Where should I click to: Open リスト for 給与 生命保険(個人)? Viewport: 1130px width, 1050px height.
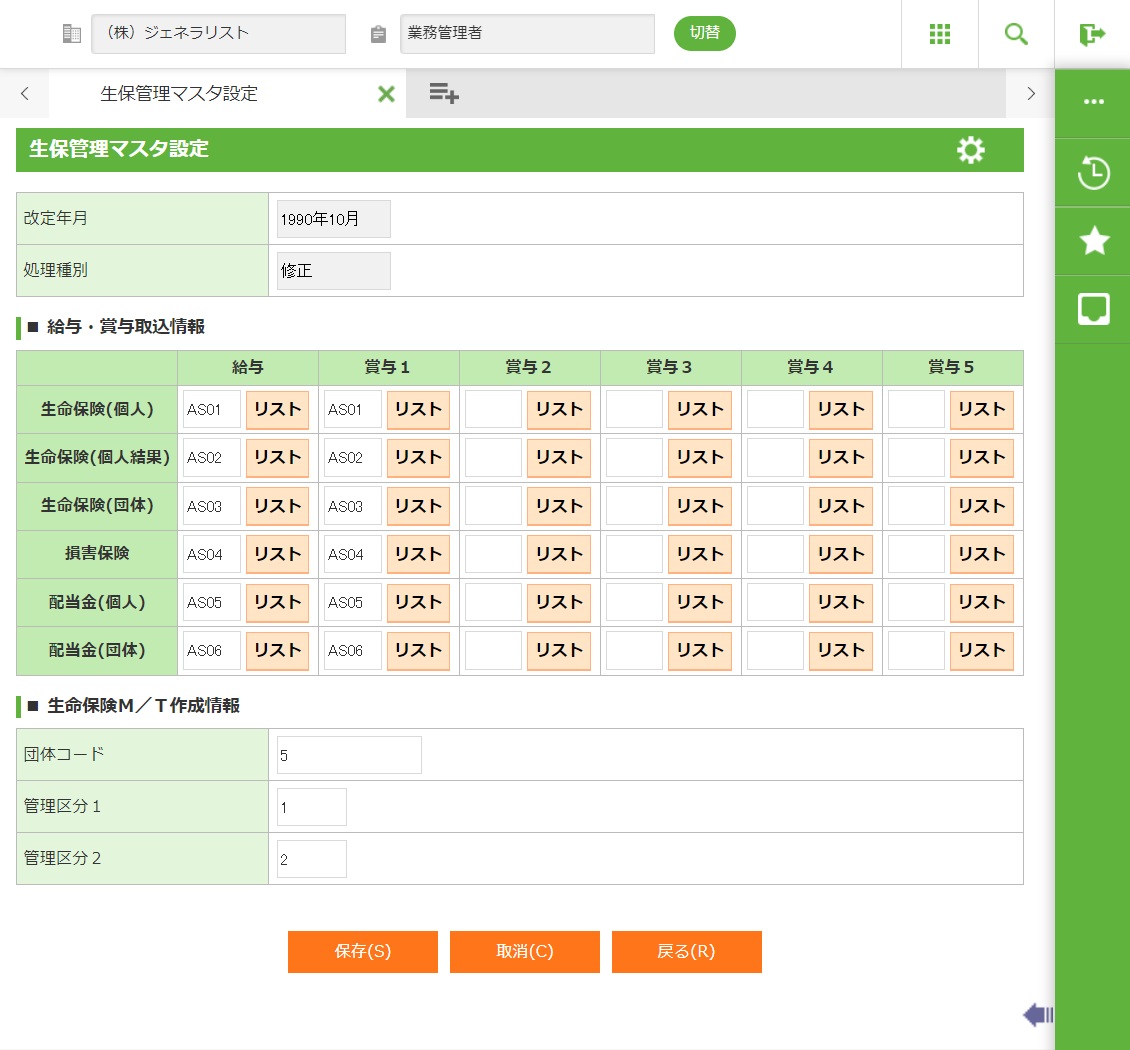click(277, 410)
